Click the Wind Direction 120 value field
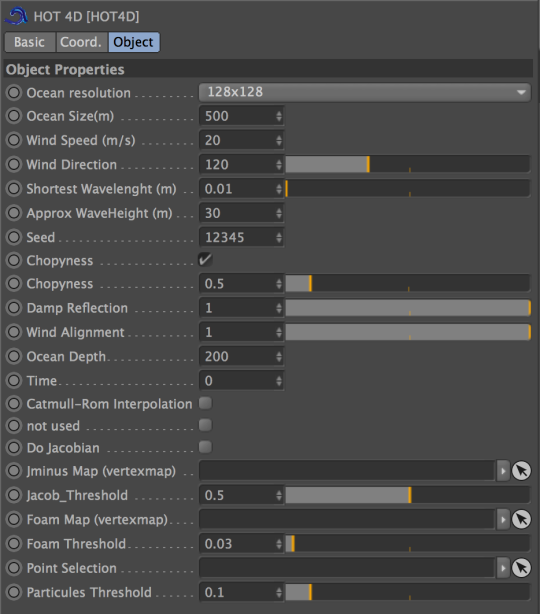 tap(241, 164)
